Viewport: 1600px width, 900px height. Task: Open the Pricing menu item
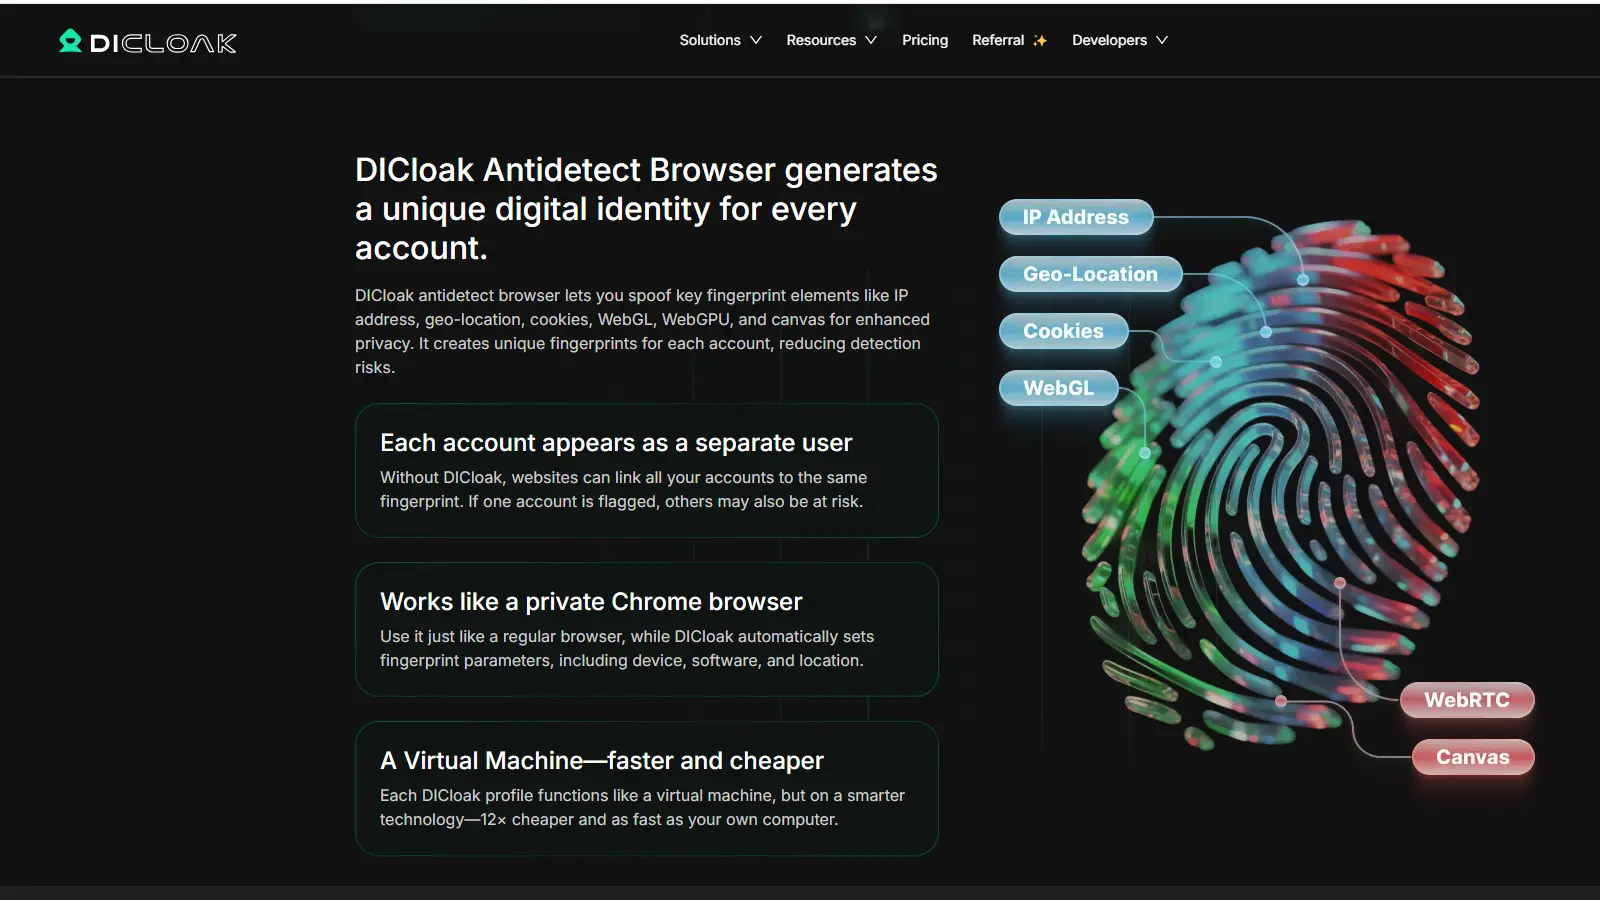click(x=924, y=41)
